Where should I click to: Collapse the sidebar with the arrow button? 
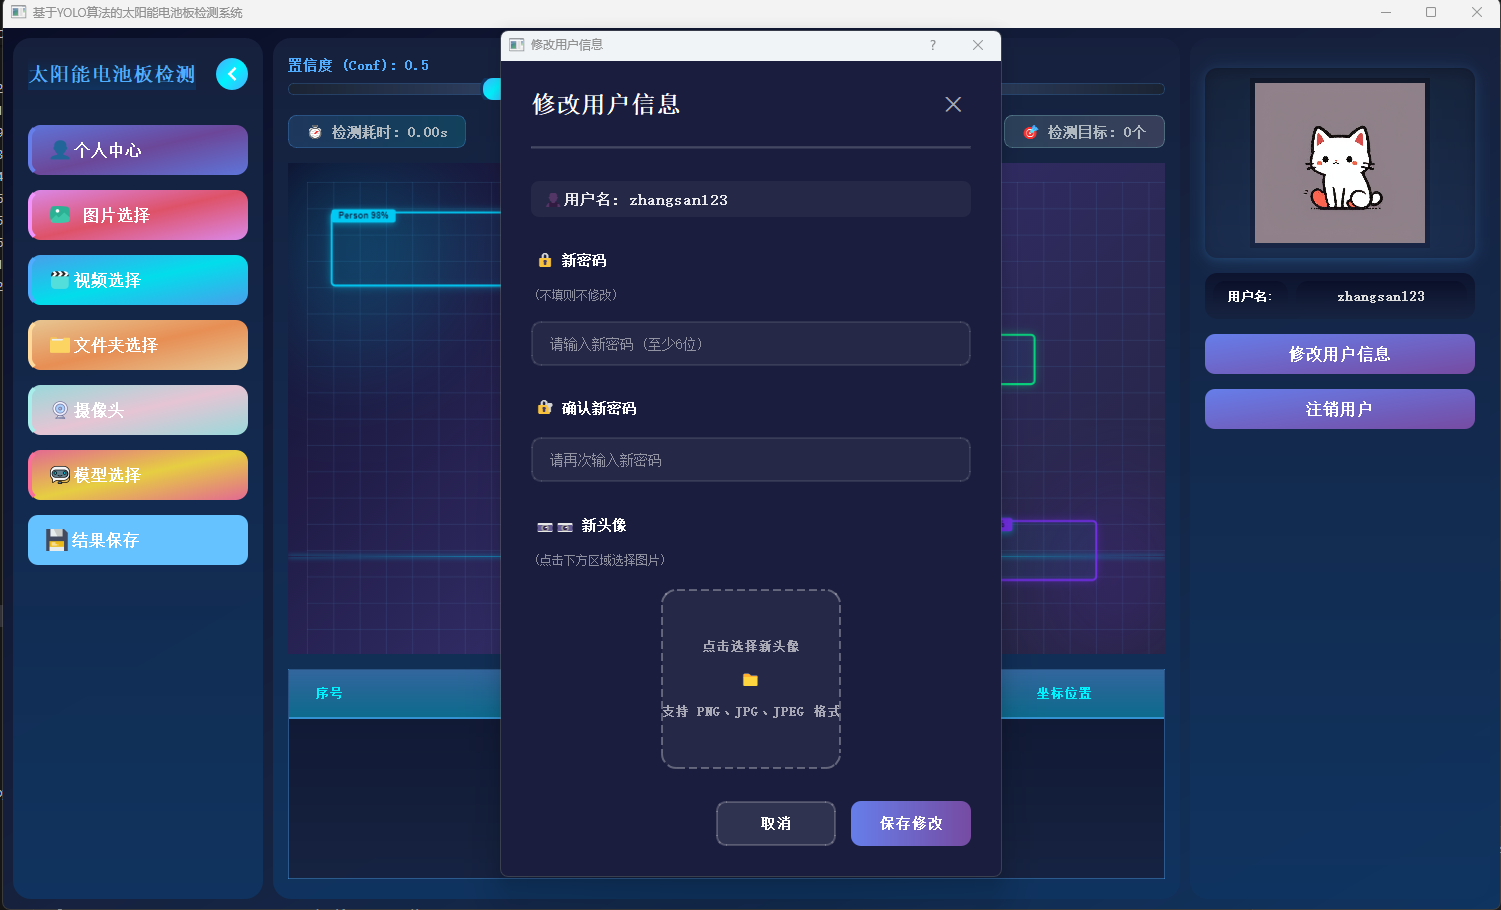click(231, 73)
